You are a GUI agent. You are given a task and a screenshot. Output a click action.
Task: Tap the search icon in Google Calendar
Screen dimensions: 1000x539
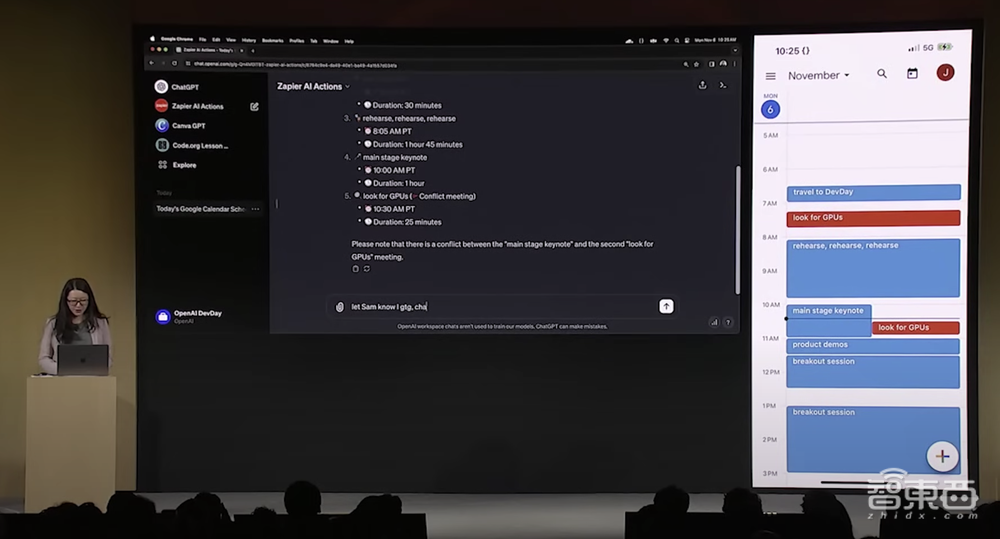pos(881,74)
